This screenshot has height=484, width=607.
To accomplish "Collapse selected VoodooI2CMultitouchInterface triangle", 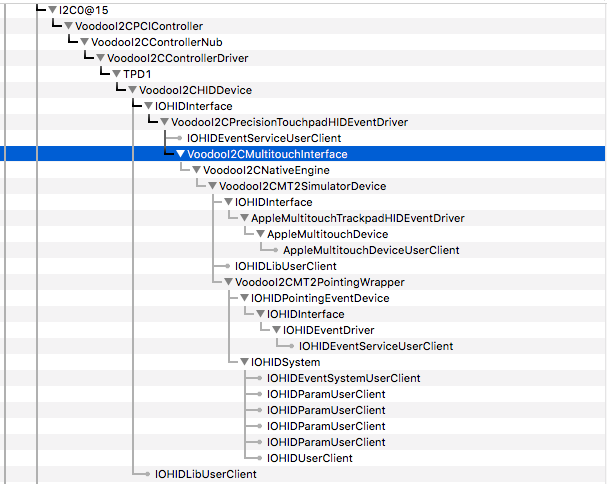I will (180, 154).
